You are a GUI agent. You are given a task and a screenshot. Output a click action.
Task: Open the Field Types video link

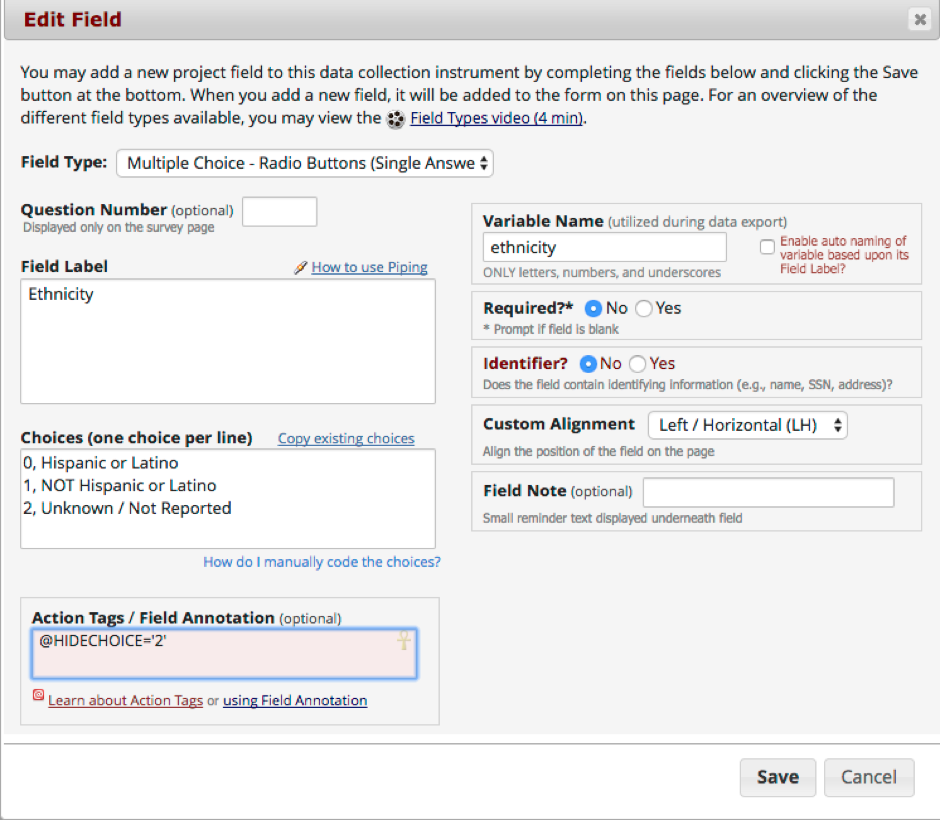496,118
